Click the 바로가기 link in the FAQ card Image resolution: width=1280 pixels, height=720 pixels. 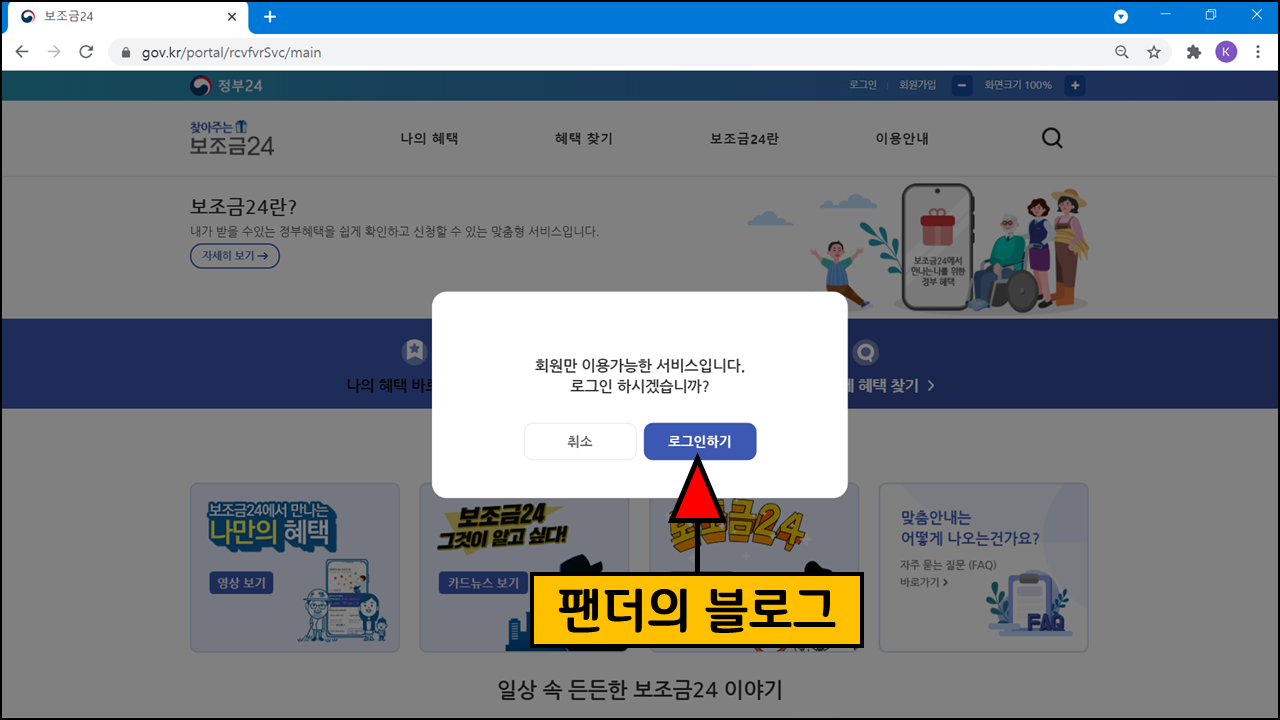(x=924, y=582)
